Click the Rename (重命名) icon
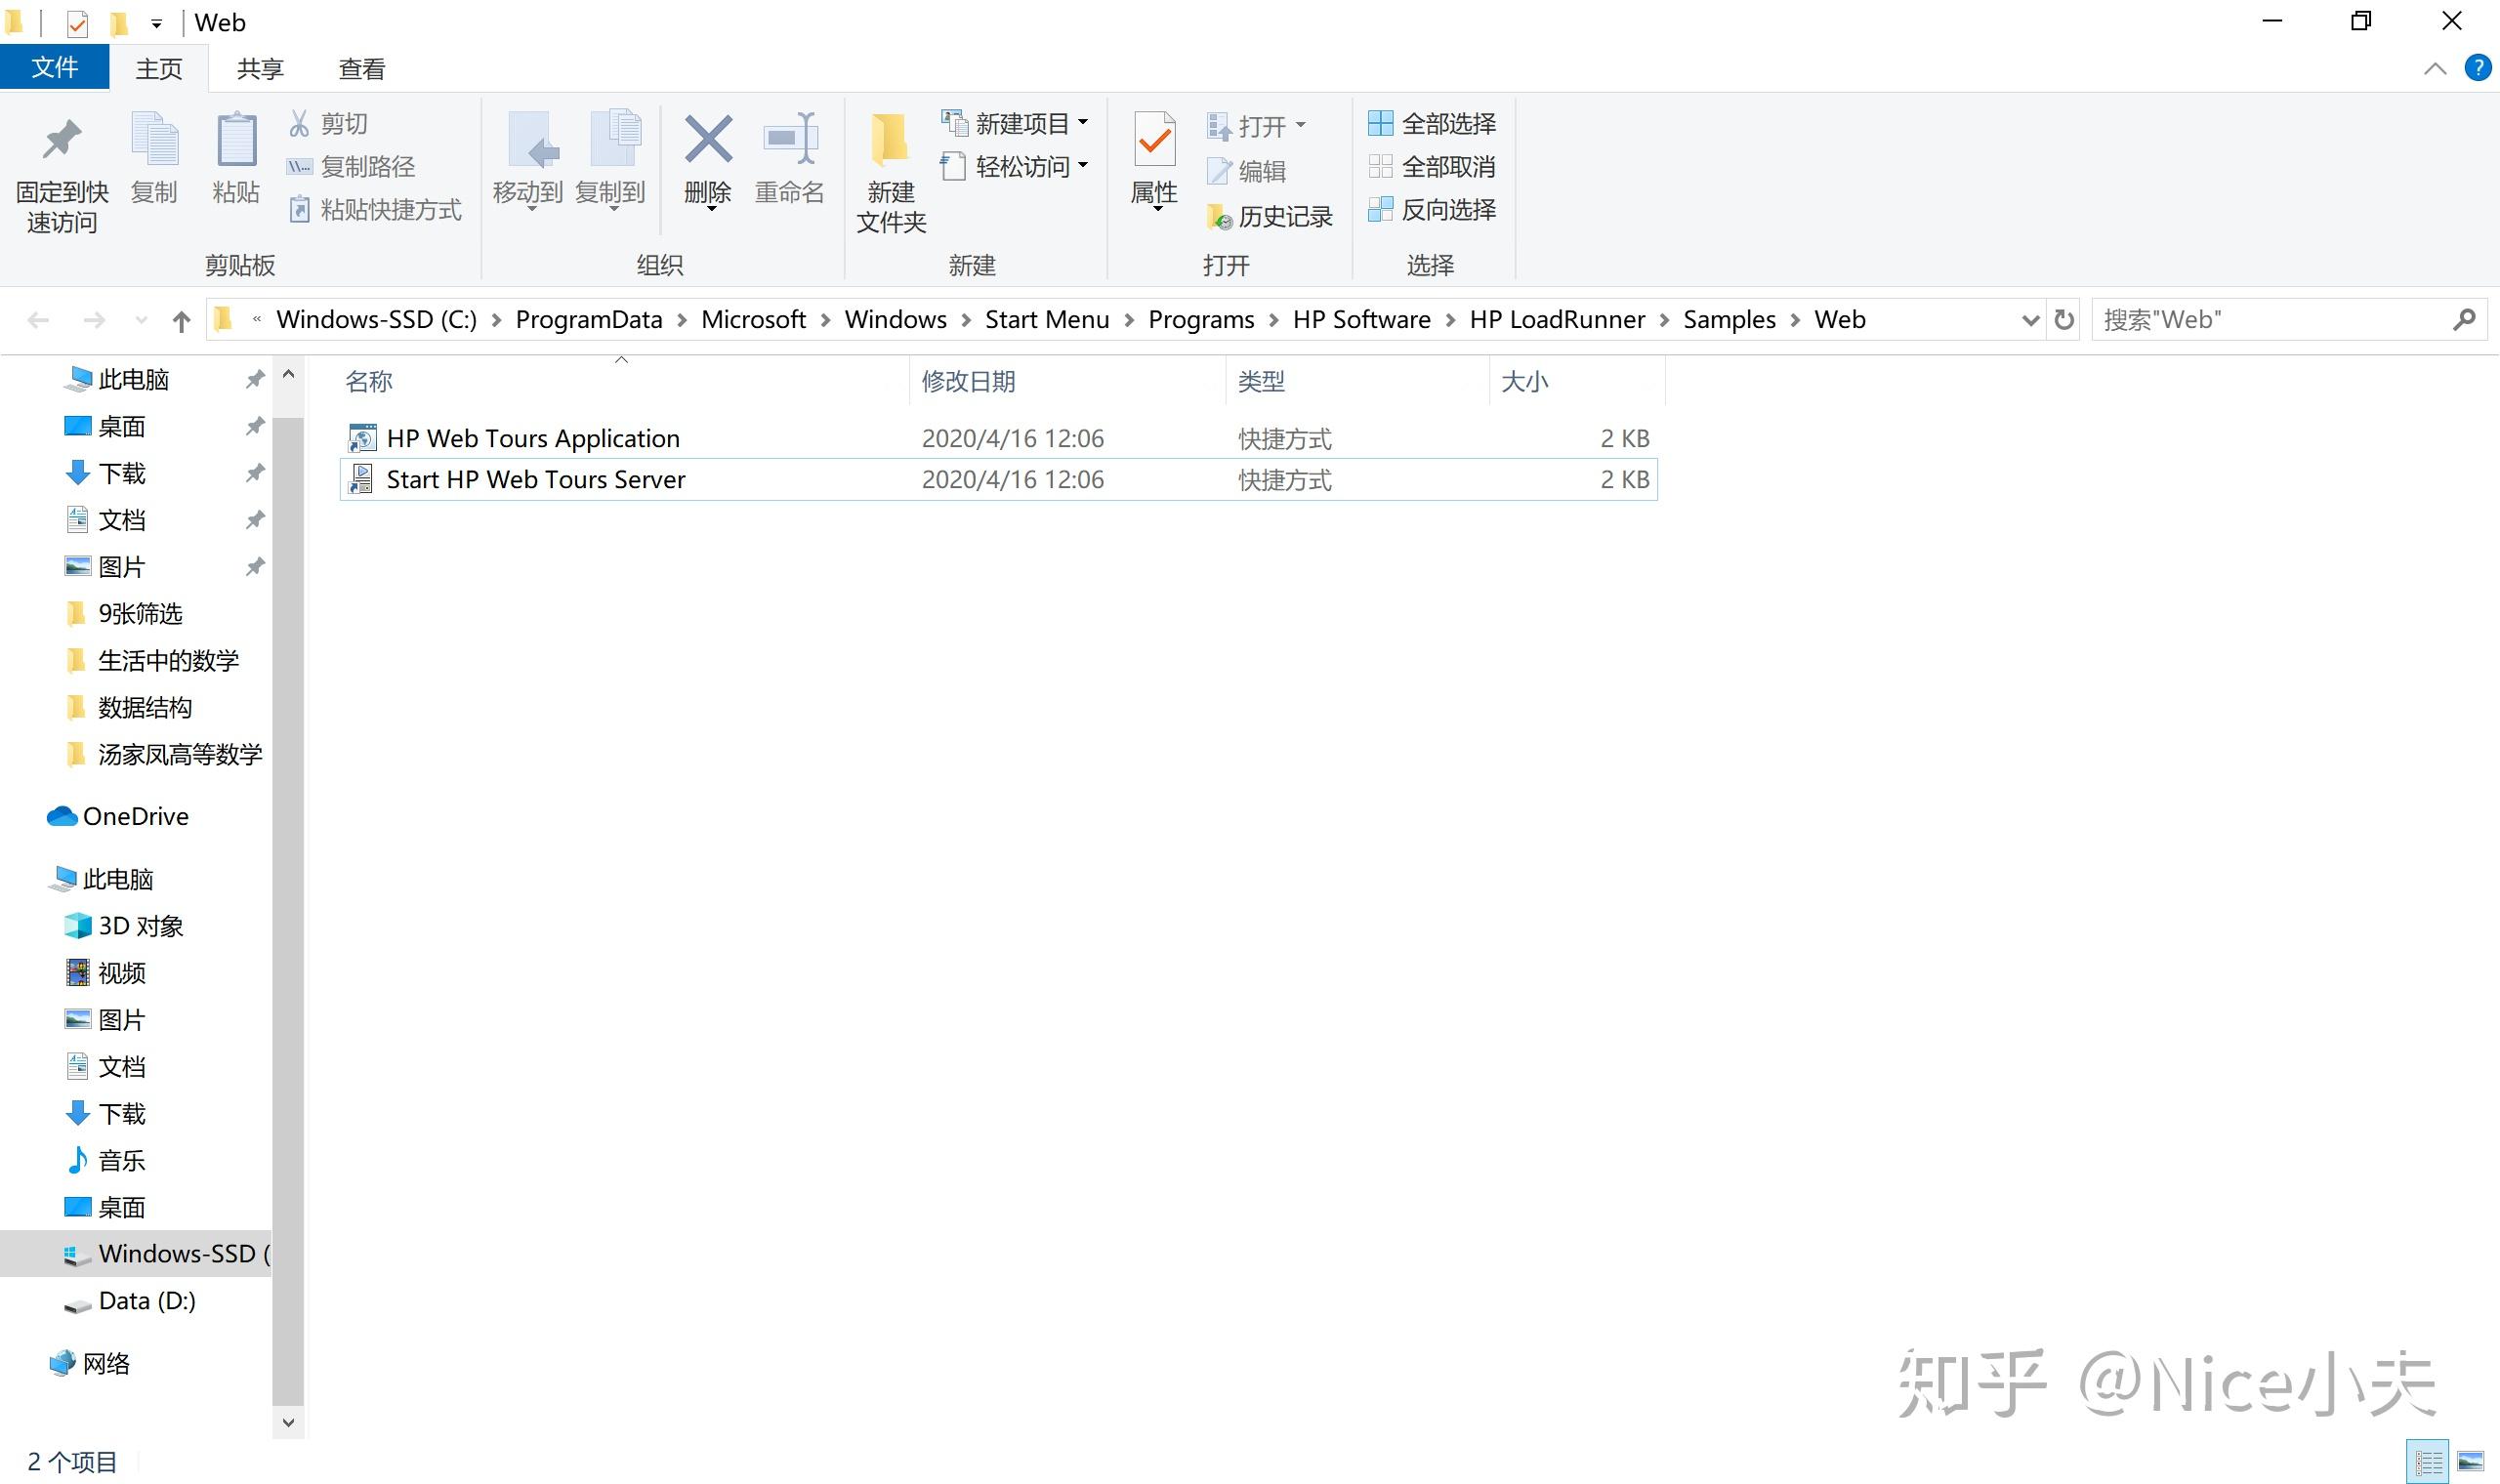 [790, 139]
